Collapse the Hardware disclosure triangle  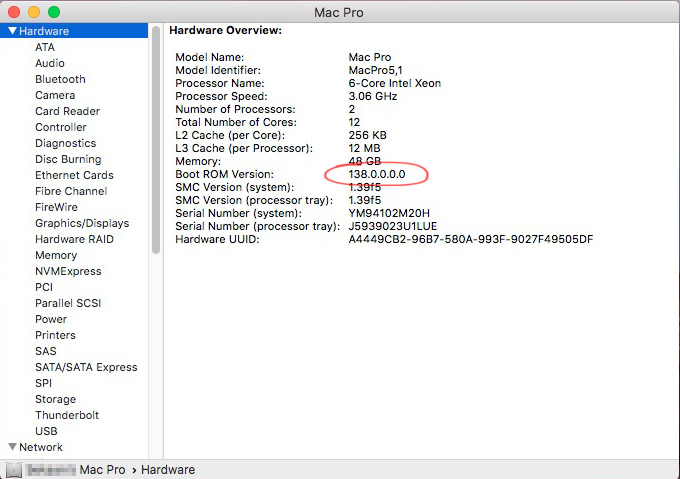point(13,31)
